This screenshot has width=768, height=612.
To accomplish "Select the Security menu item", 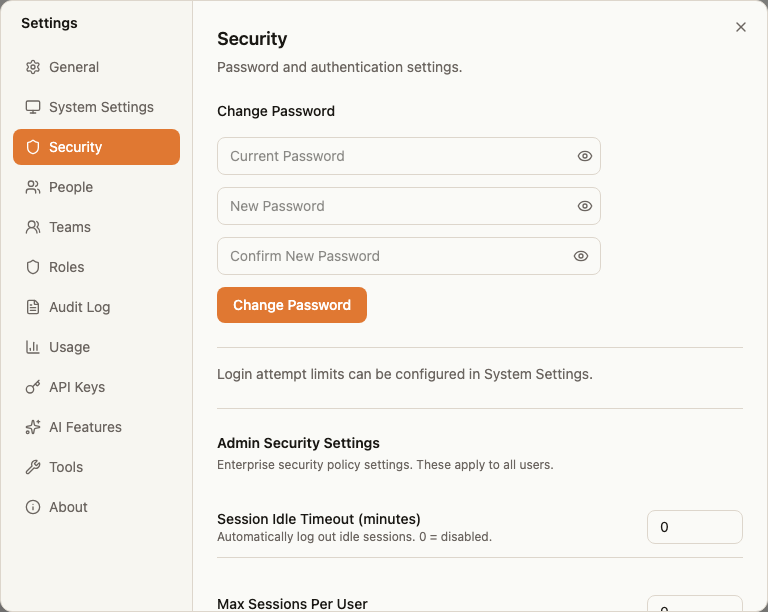I will pos(96,147).
